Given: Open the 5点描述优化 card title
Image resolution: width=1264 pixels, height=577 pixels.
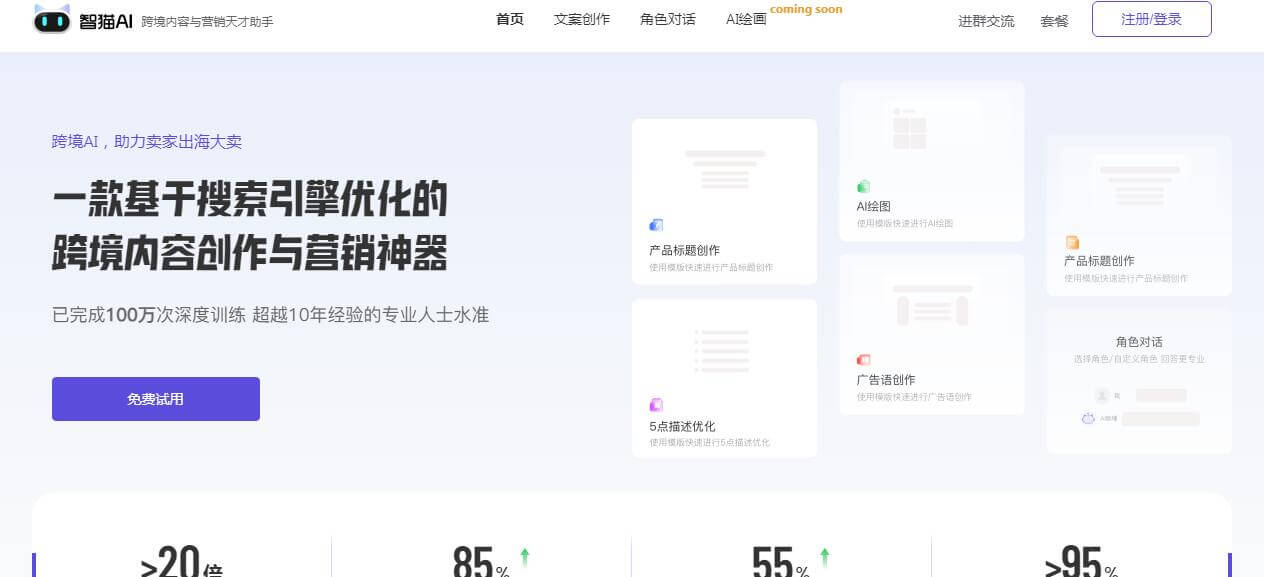Looking at the screenshot, I should (x=682, y=426).
